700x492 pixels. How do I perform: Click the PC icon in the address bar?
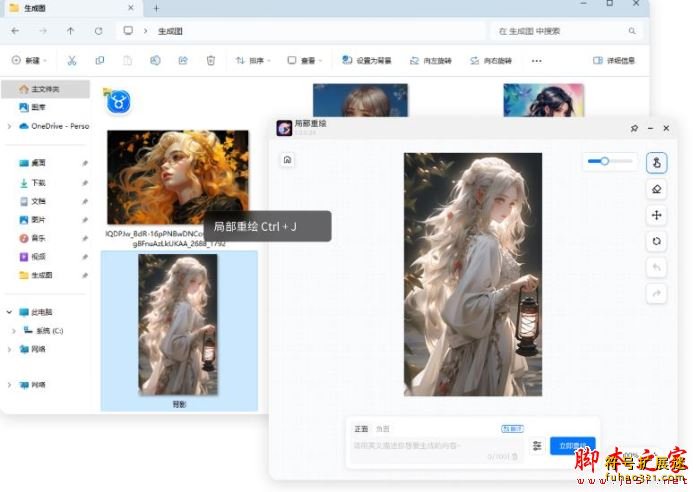(128, 31)
